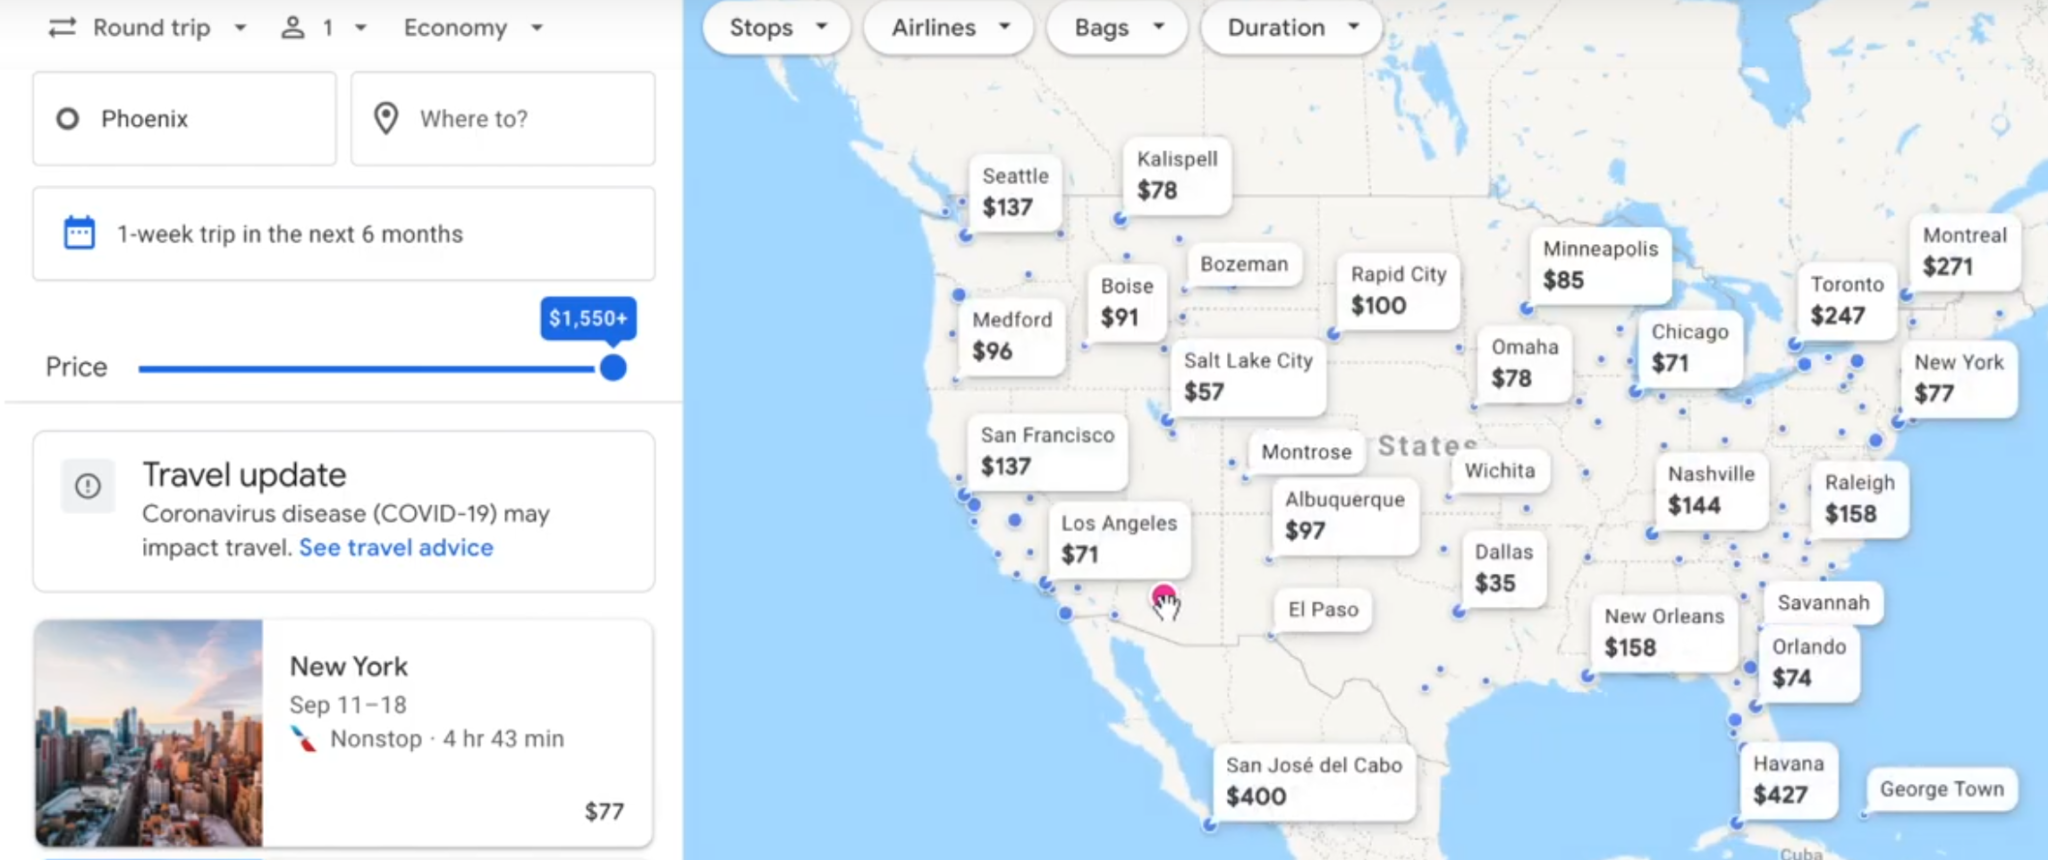This screenshot has height=860, width=2048.
Task: Click the swap trip direction arrows icon
Action: click(62, 28)
